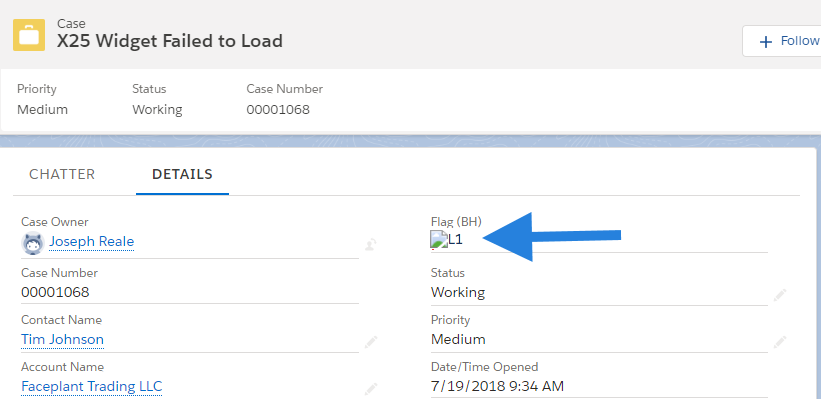Edit the Status field pencil icon
This screenshot has height=399, width=821.
click(x=780, y=295)
